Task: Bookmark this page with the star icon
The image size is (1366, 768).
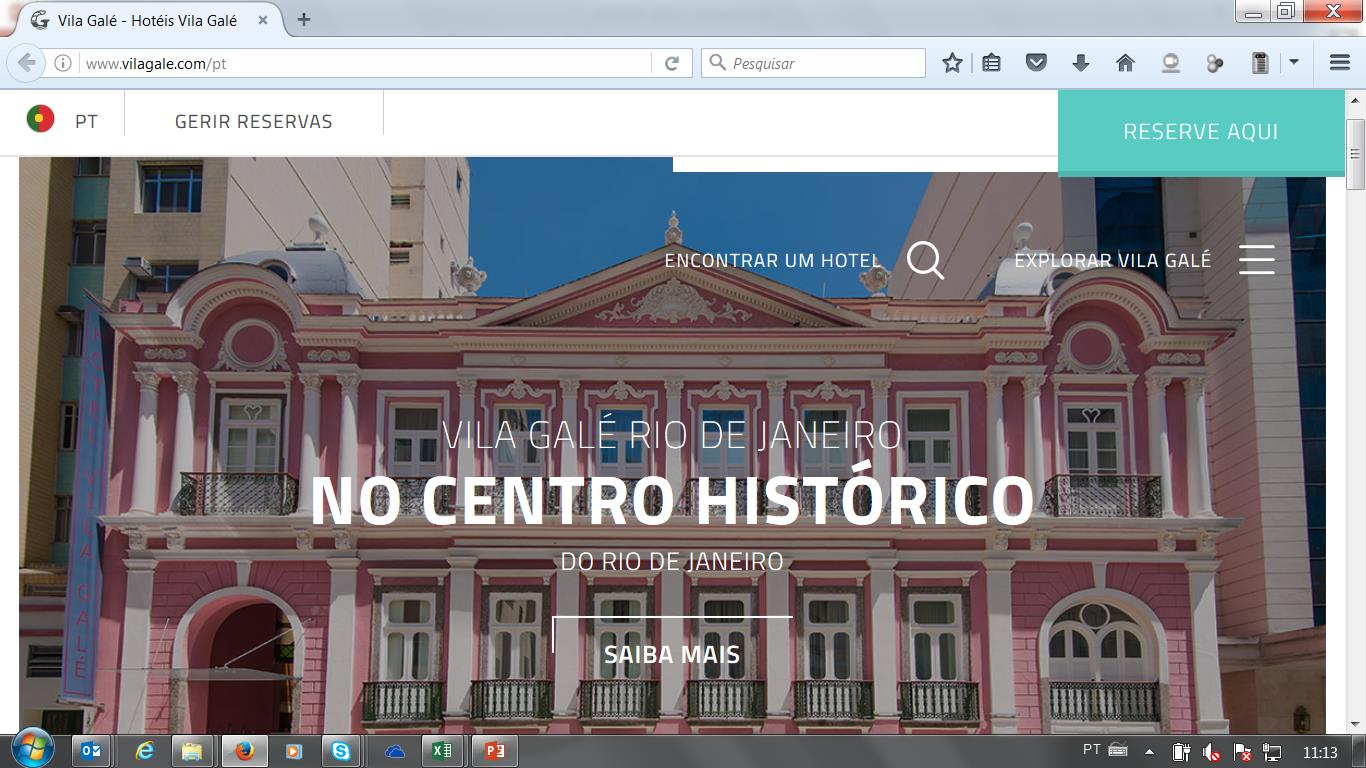Action: point(952,63)
